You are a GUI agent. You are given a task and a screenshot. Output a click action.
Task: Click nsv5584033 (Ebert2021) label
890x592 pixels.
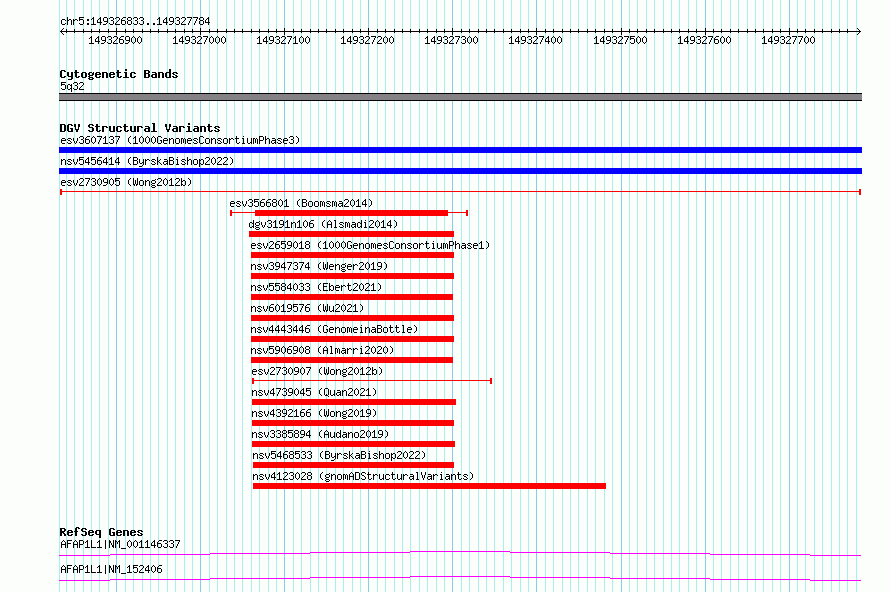coord(316,287)
